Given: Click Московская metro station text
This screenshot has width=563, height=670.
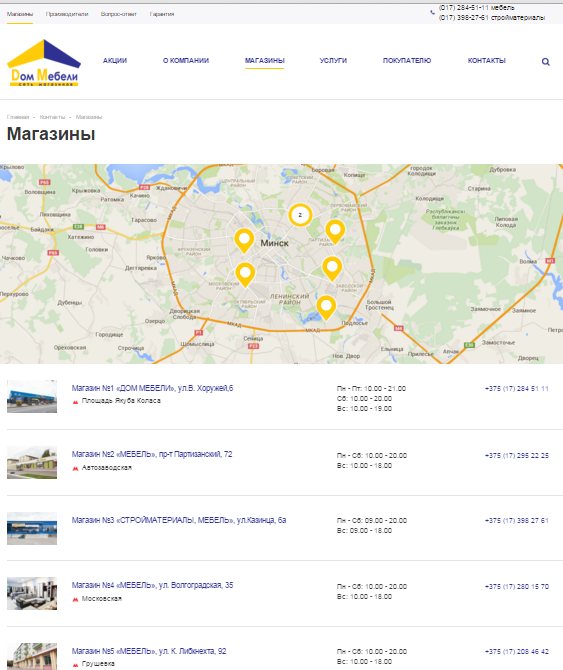Looking at the screenshot, I should (x=102, y=599).
